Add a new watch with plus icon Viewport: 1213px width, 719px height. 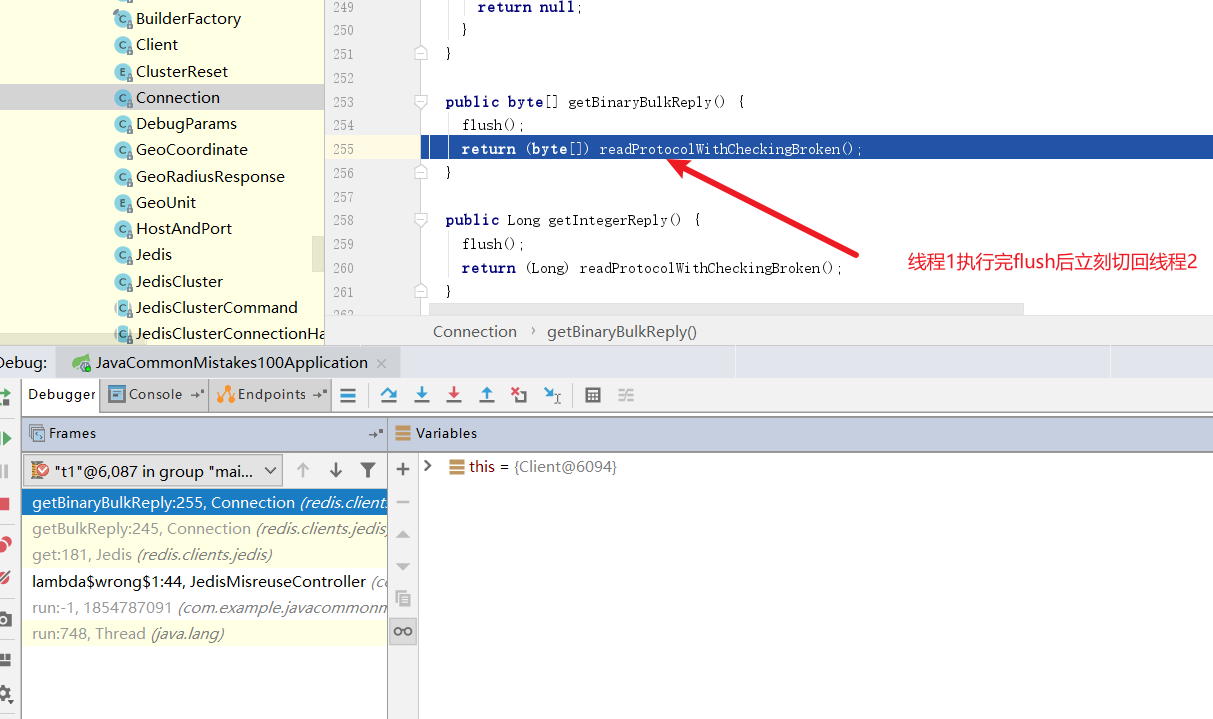click(403, 469)
